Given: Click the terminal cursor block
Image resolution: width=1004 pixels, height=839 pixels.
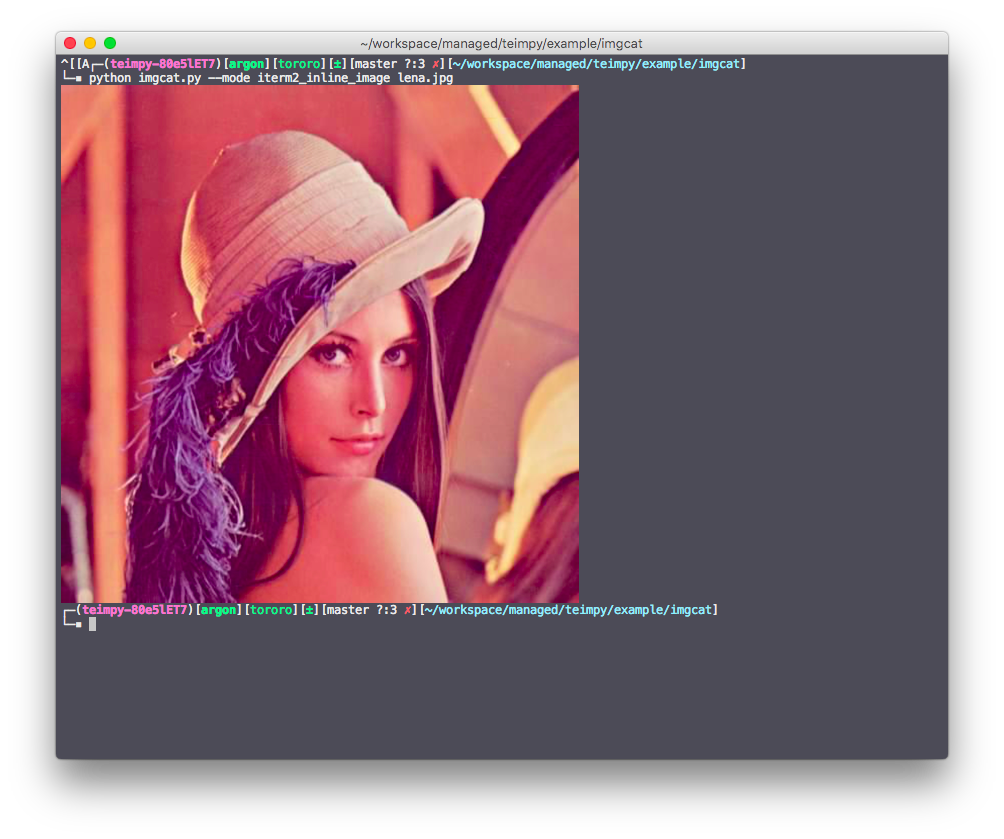Looking at the screenshot, I should pos(92,624).
